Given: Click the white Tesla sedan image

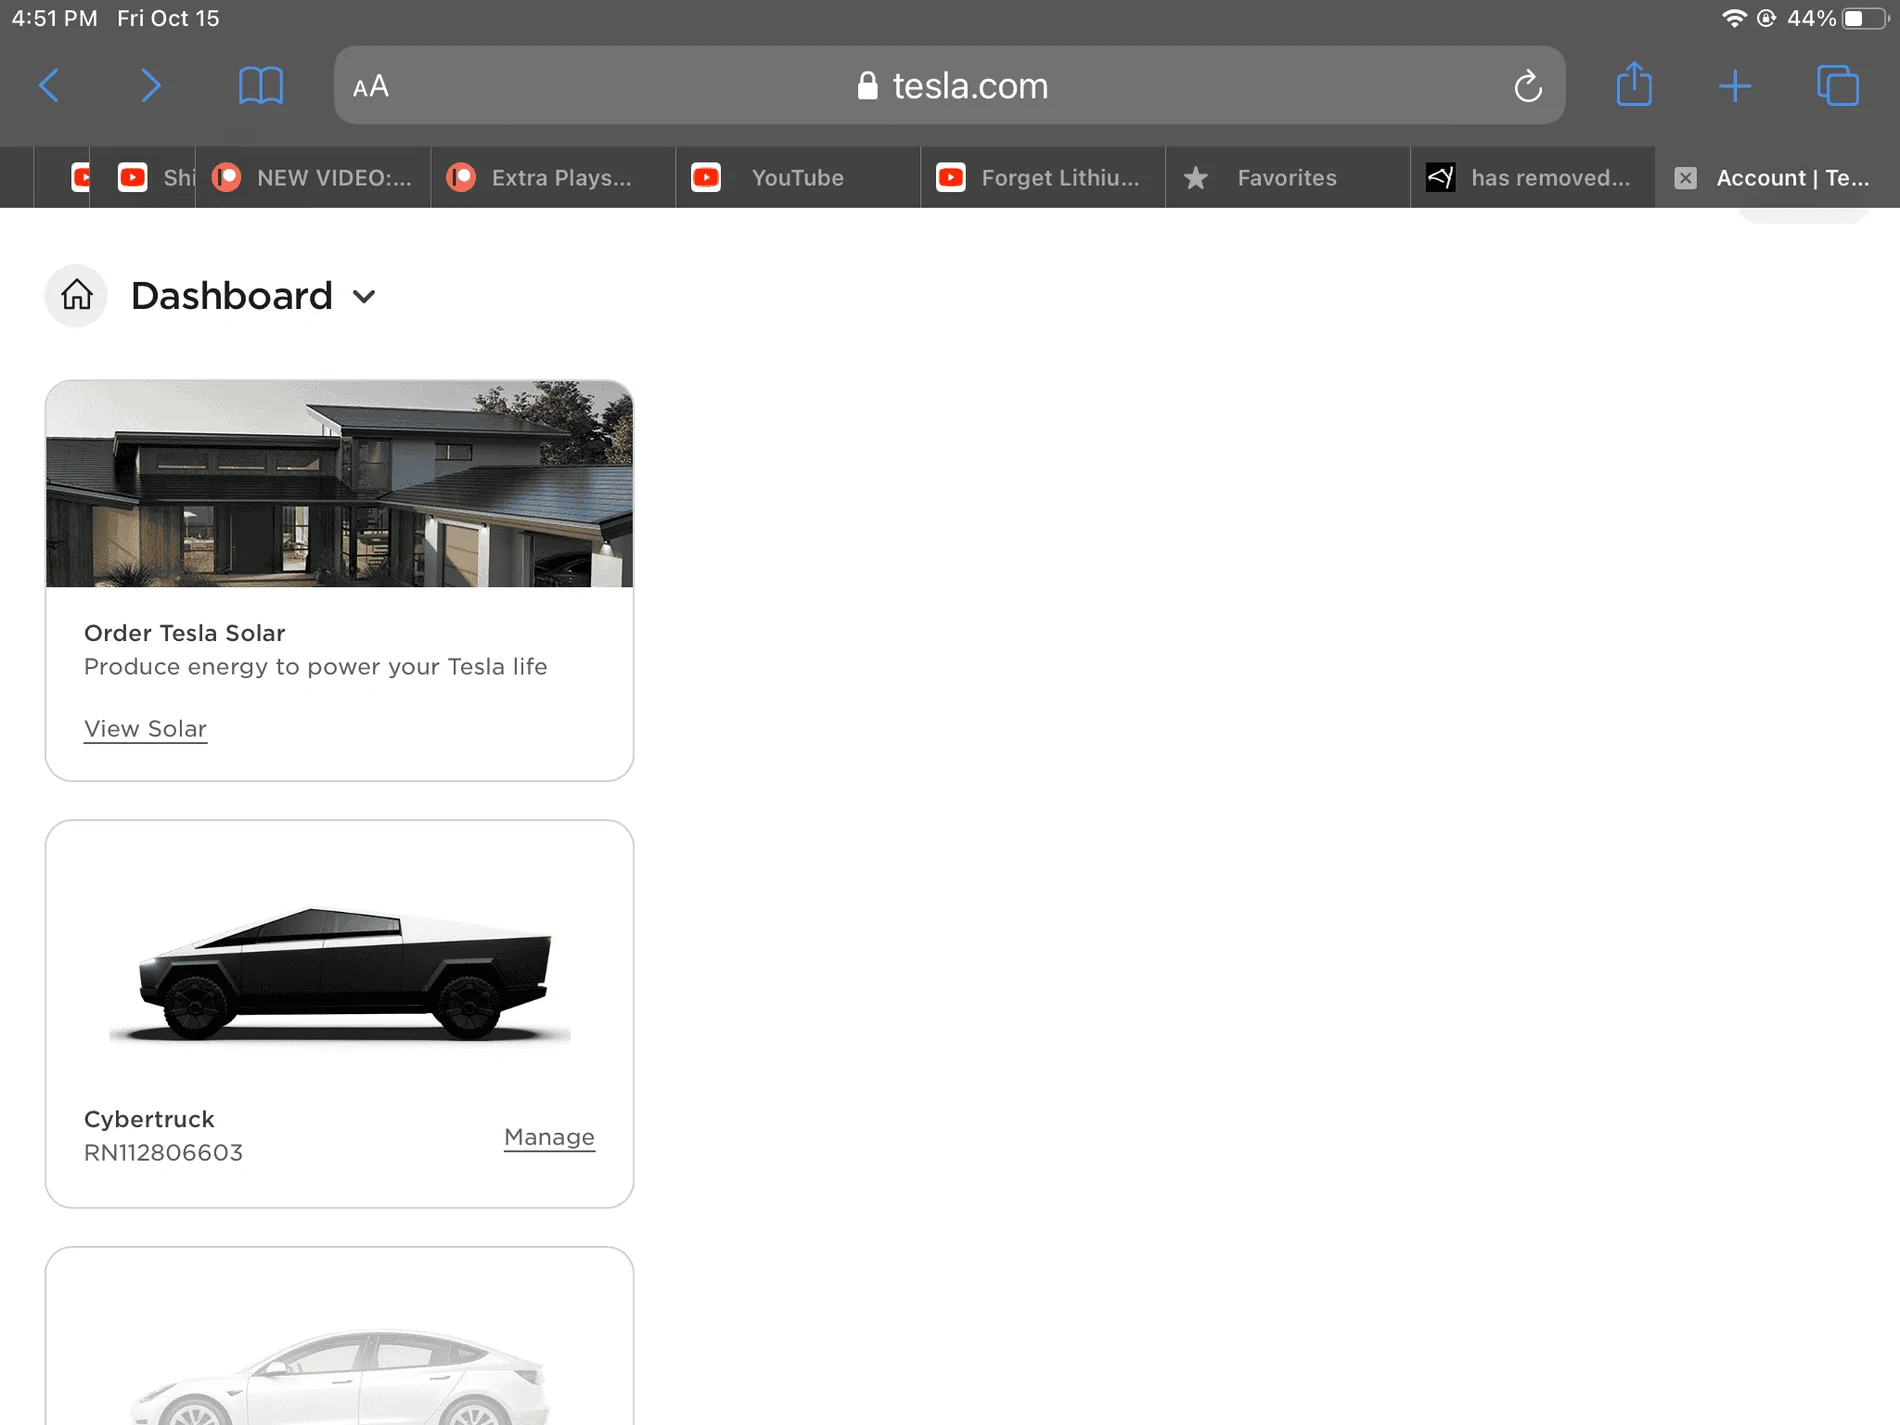Looking at the screenshot, I should pos(340,1377).
